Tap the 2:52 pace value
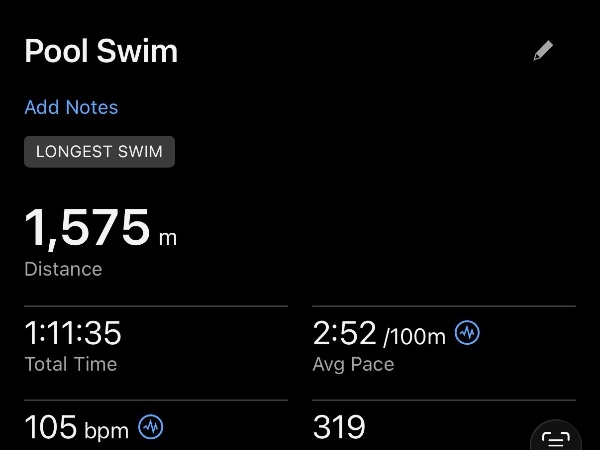The image size is (600, 450). [x=344, y=333]
